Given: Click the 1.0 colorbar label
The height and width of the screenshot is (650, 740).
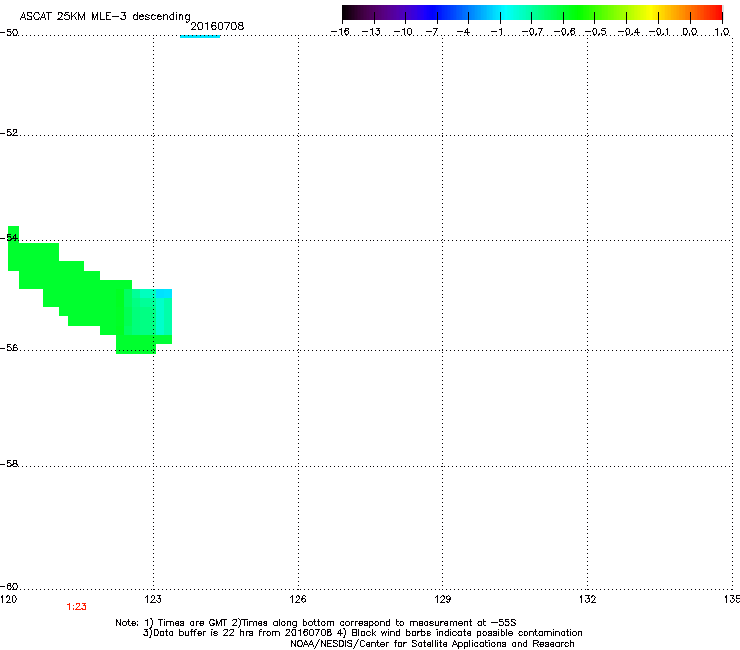Looking at the screenshot, I should click(x=722, y=32).
